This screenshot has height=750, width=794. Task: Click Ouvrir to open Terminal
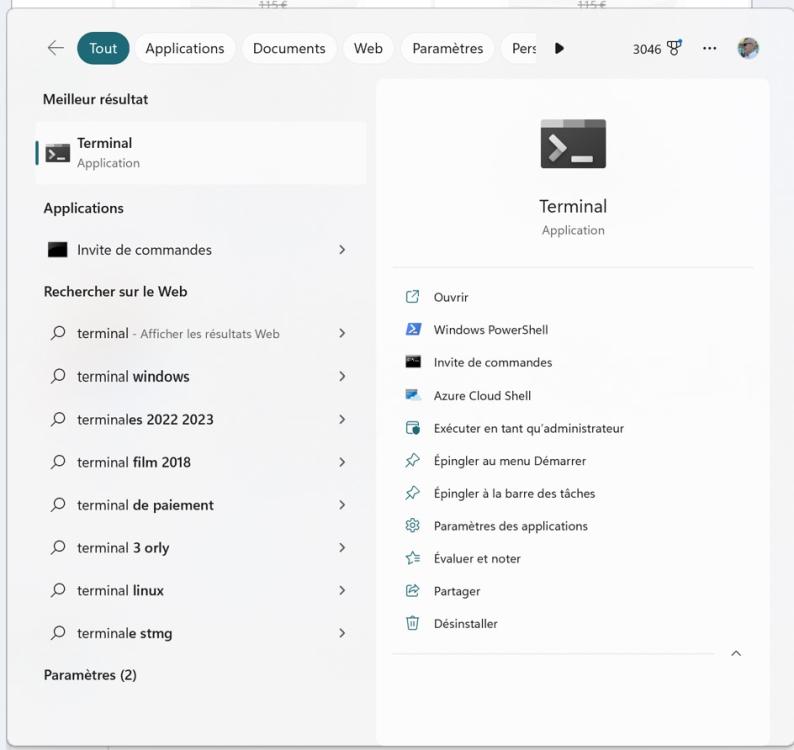point(450,297)
